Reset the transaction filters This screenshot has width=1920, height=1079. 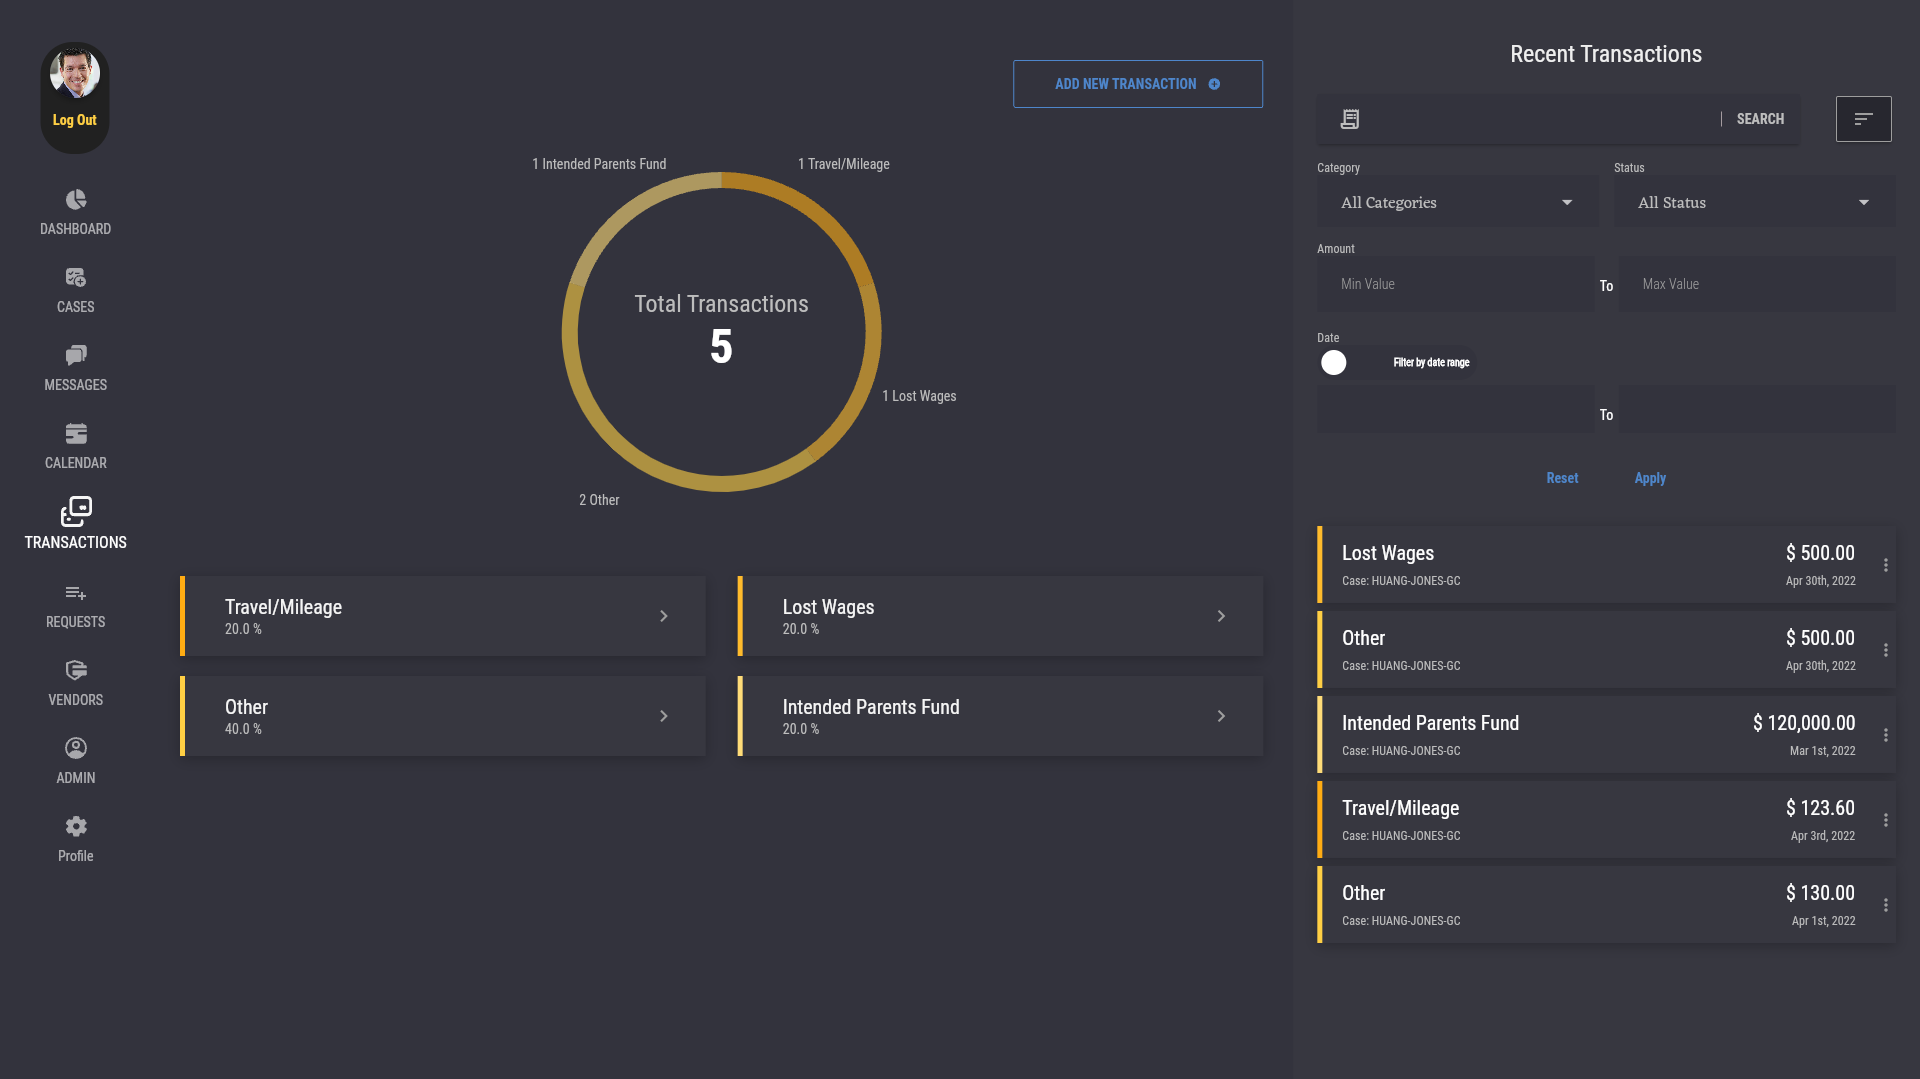tap(1562, 479)
